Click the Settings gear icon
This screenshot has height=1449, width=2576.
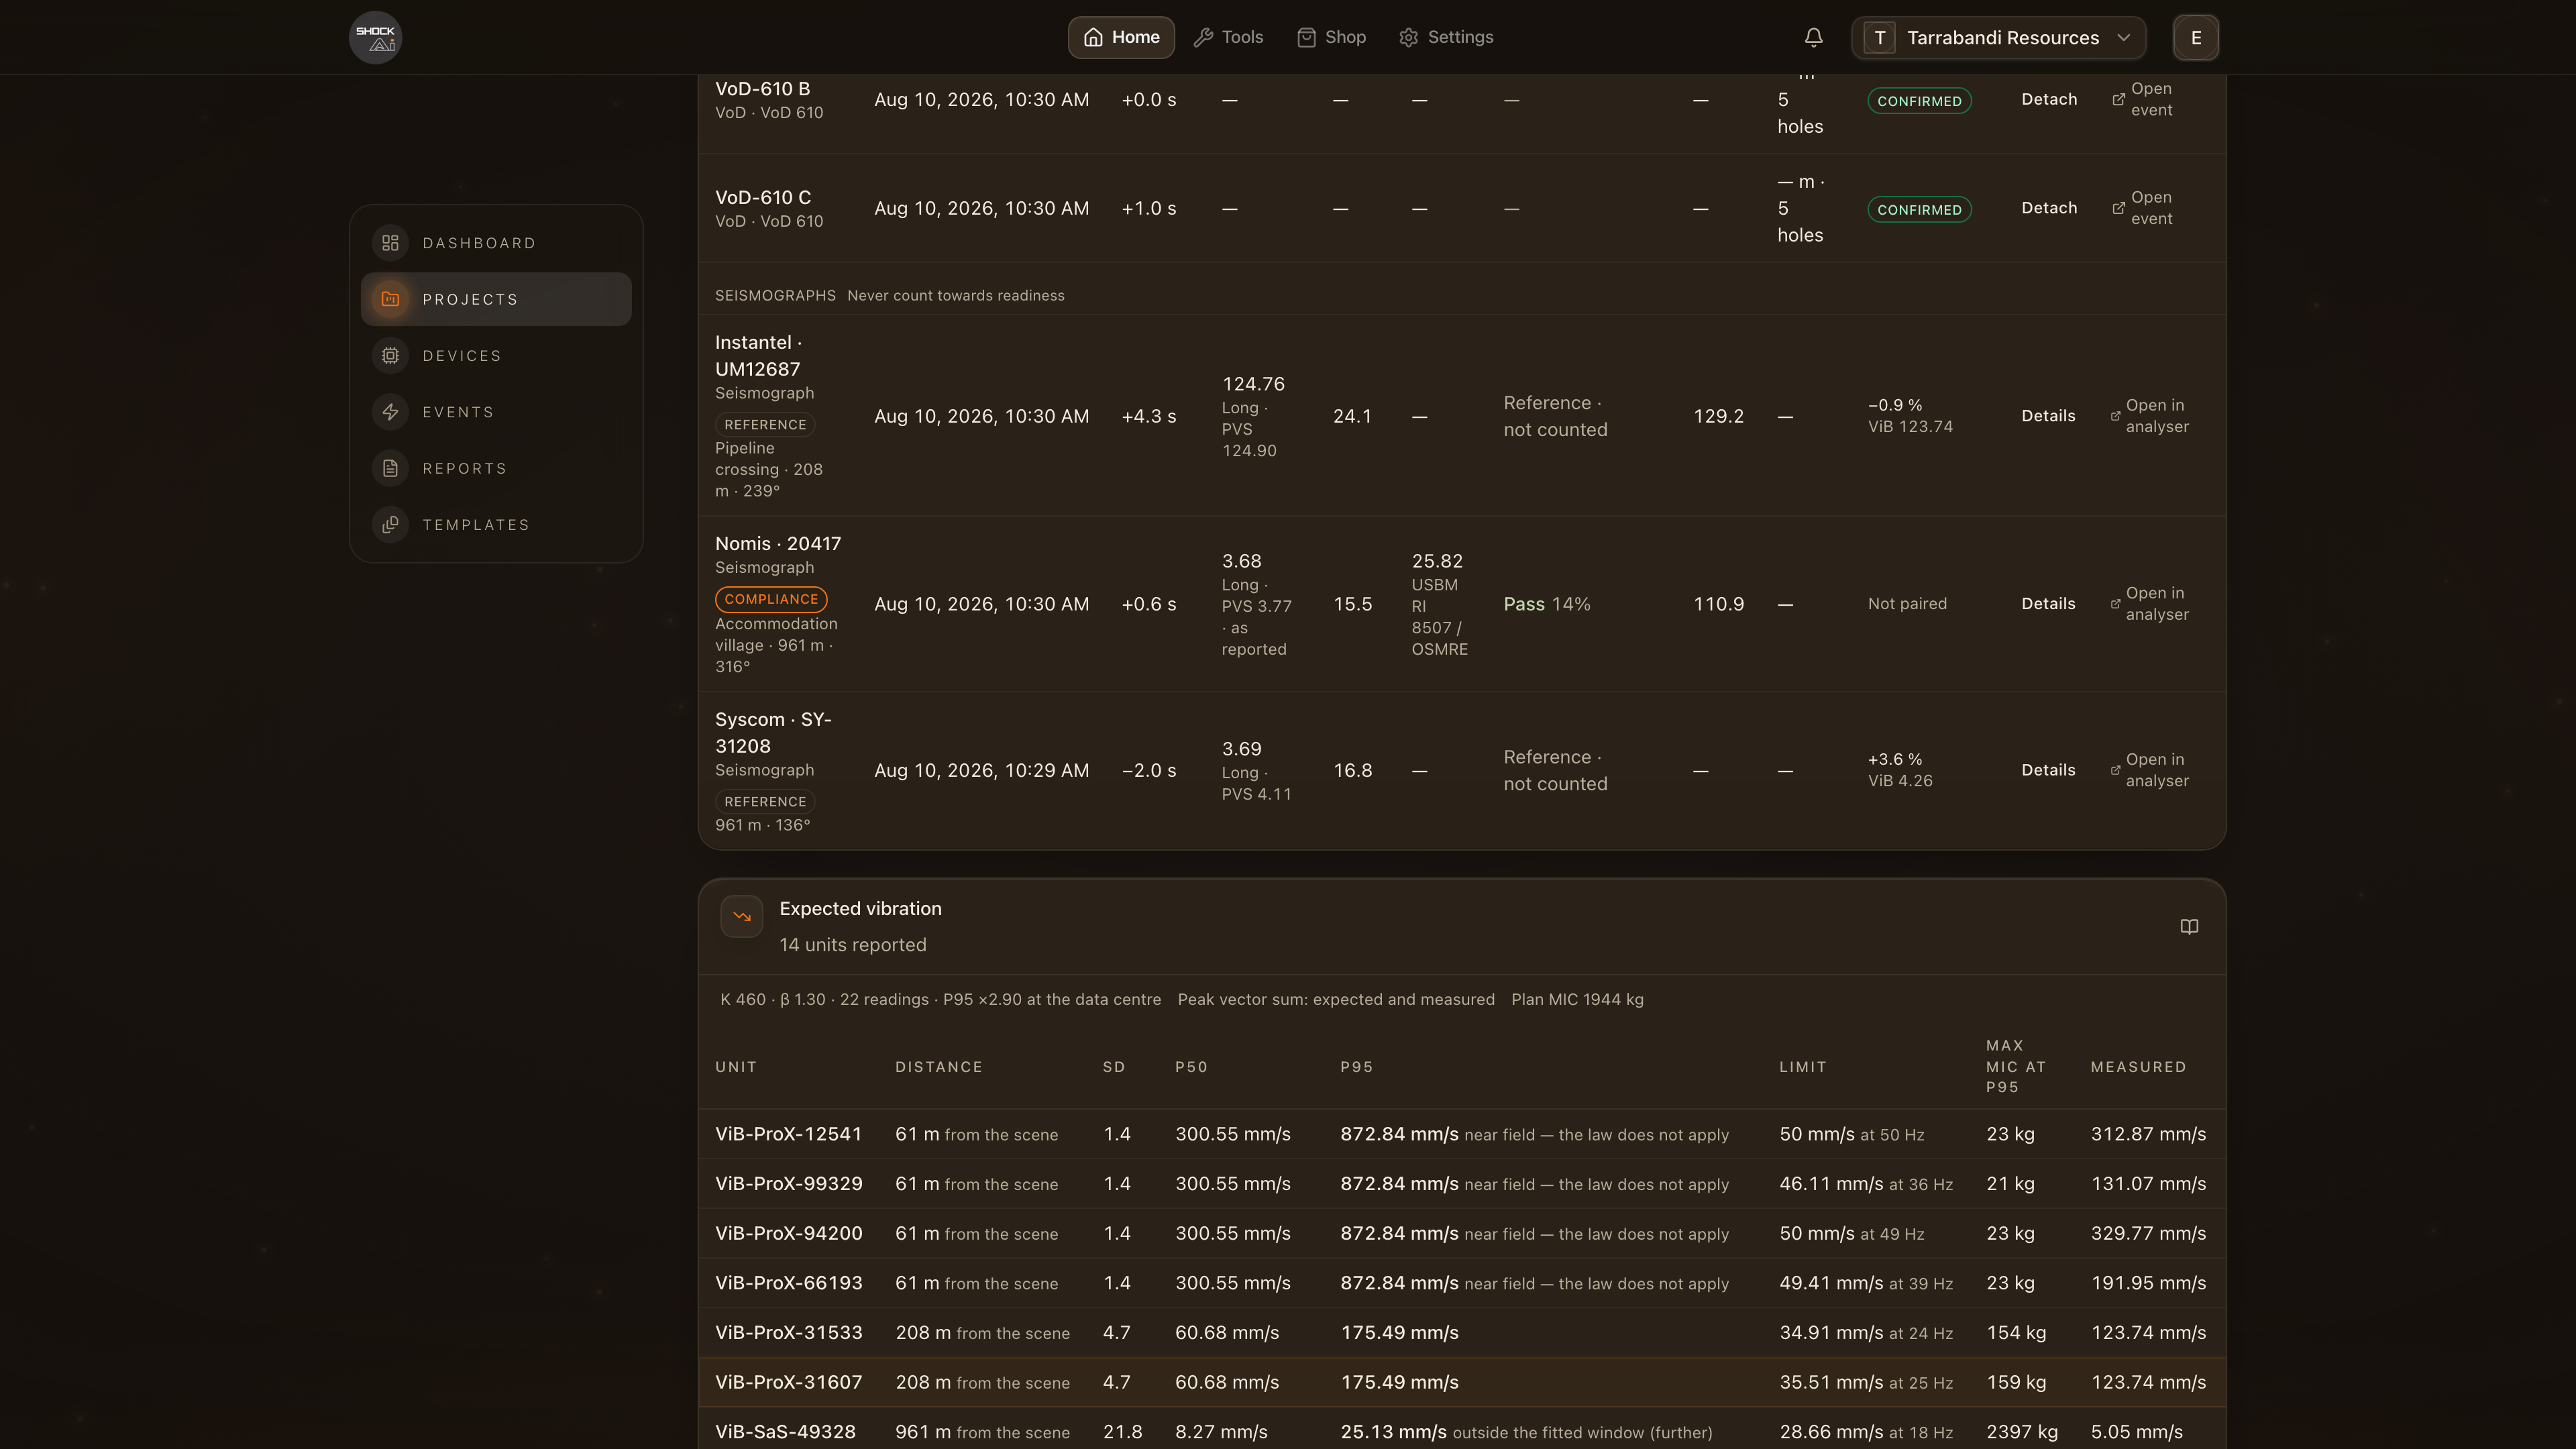pyautogui.click(x=1409, y=37)
